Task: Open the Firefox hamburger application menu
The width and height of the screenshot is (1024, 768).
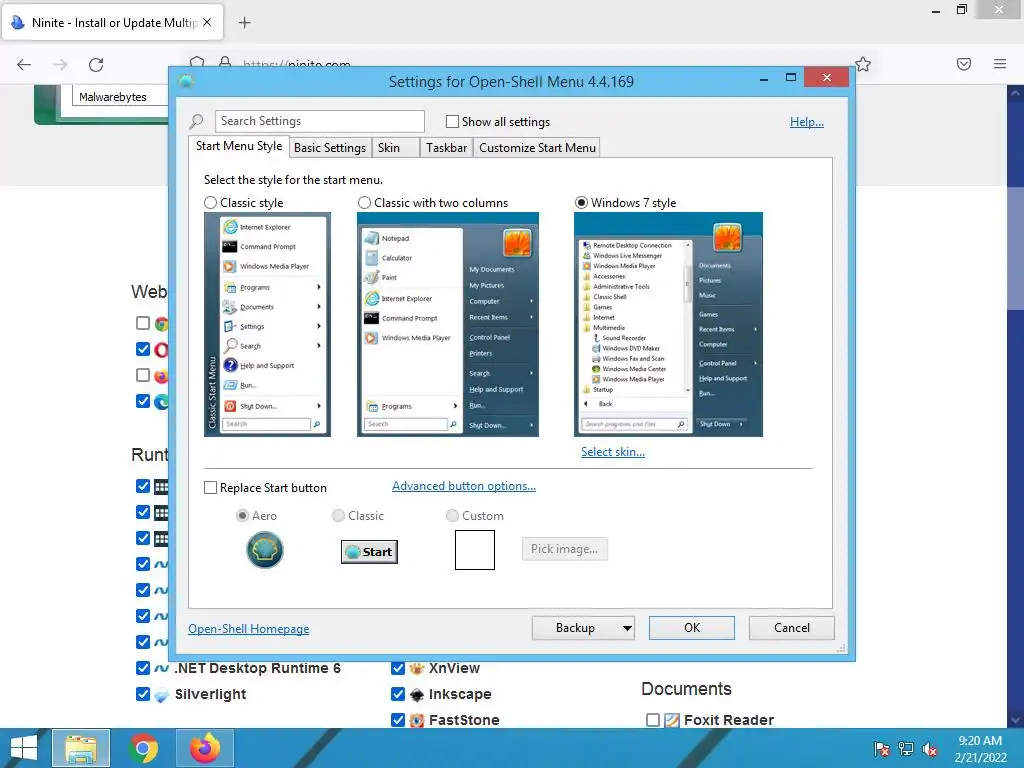Action: point(1000,64)
